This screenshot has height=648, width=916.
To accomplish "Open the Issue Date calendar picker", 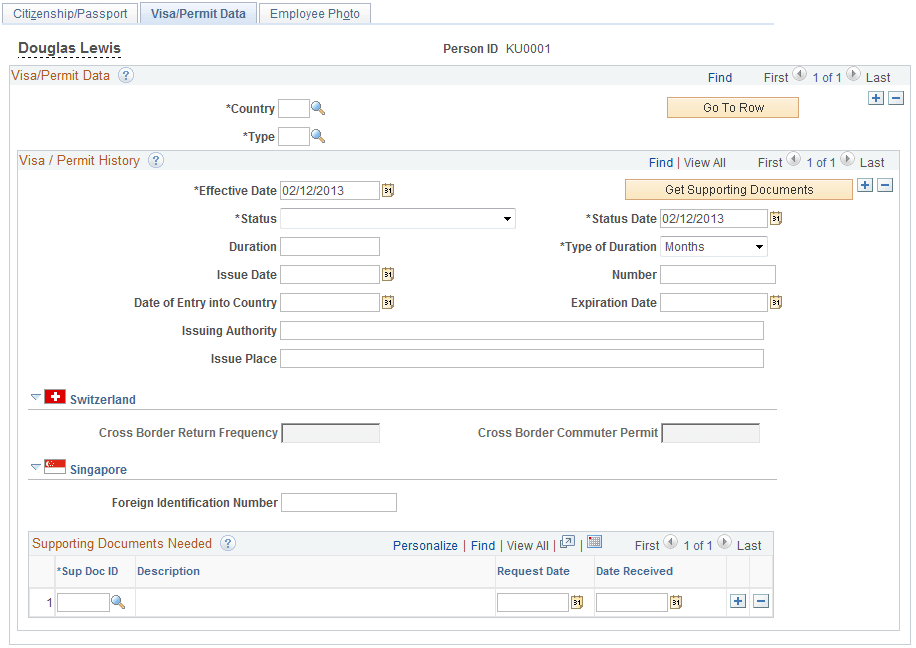I will (388, 274).
